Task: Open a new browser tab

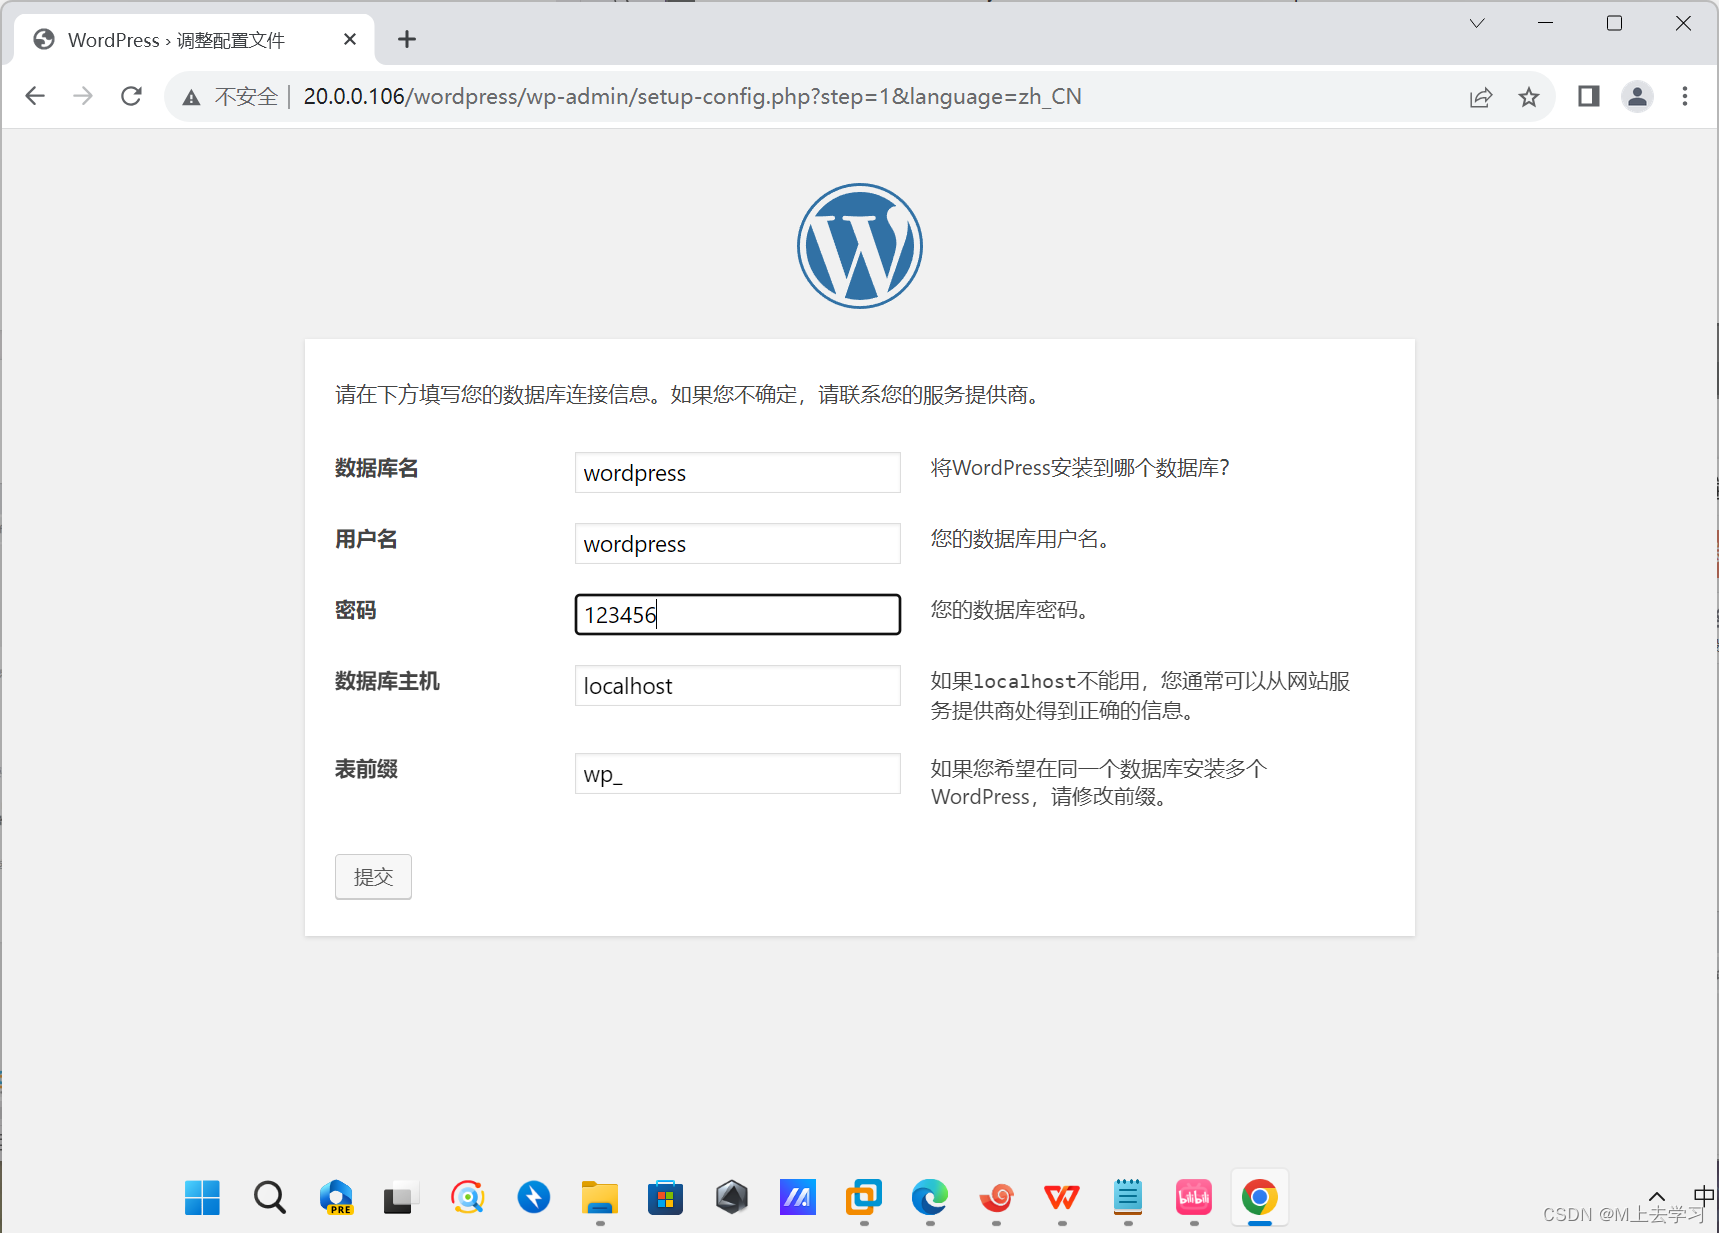Action: [x=406, y=39]
